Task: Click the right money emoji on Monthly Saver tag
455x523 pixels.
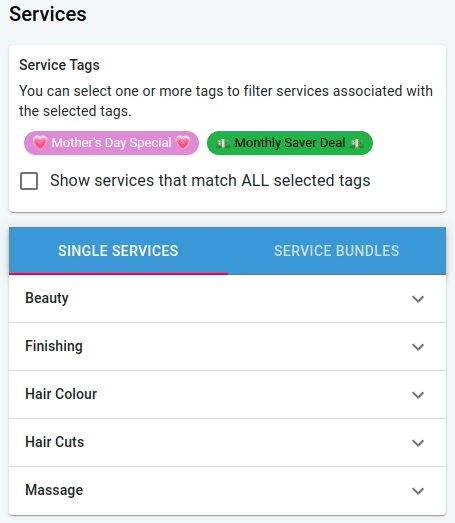Action: tap(357, 143)
